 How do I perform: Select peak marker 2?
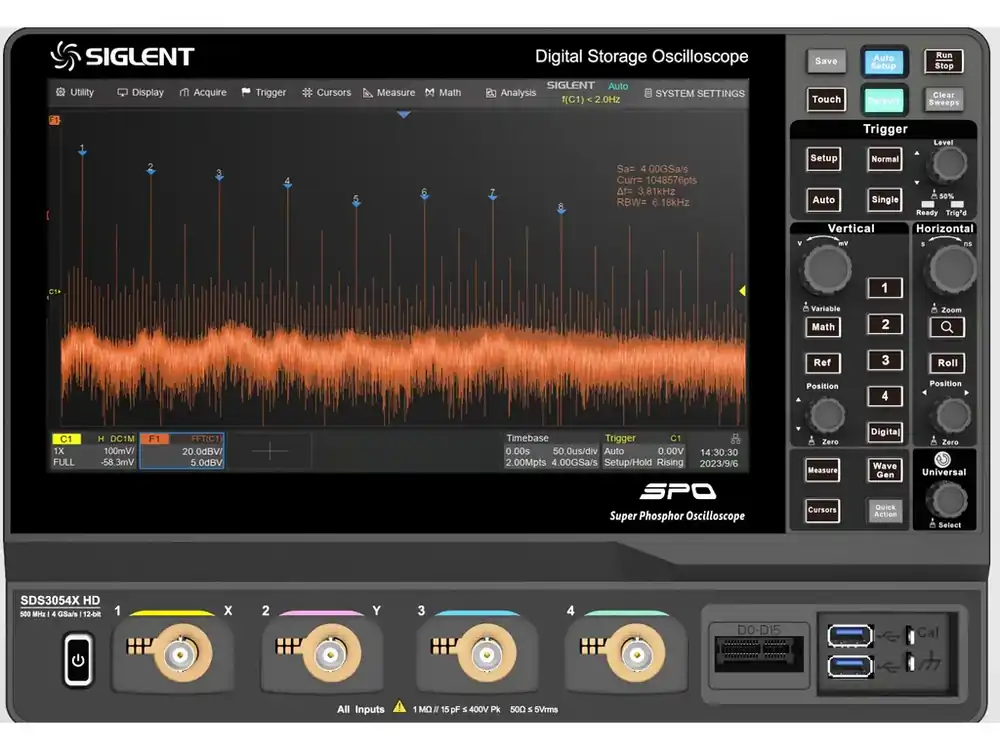(x=151, y=169)
